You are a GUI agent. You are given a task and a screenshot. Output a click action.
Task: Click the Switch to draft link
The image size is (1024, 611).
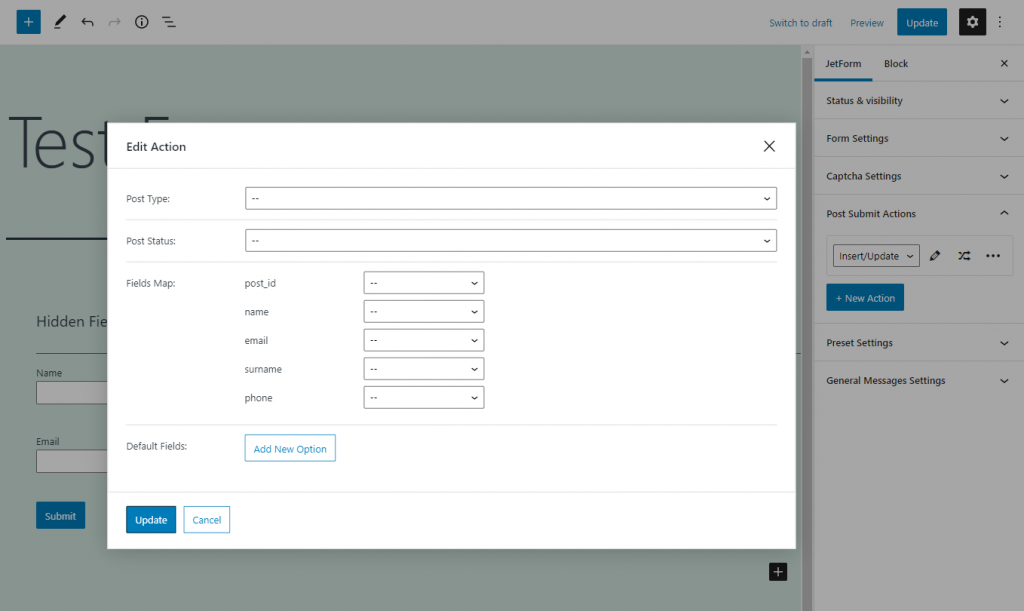point(800,23)
